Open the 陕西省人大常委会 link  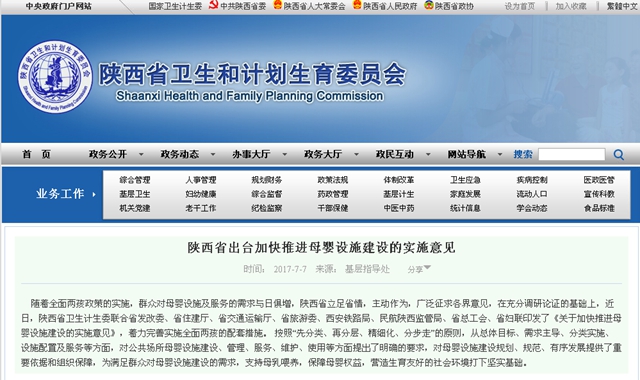(x=315, y=6)
